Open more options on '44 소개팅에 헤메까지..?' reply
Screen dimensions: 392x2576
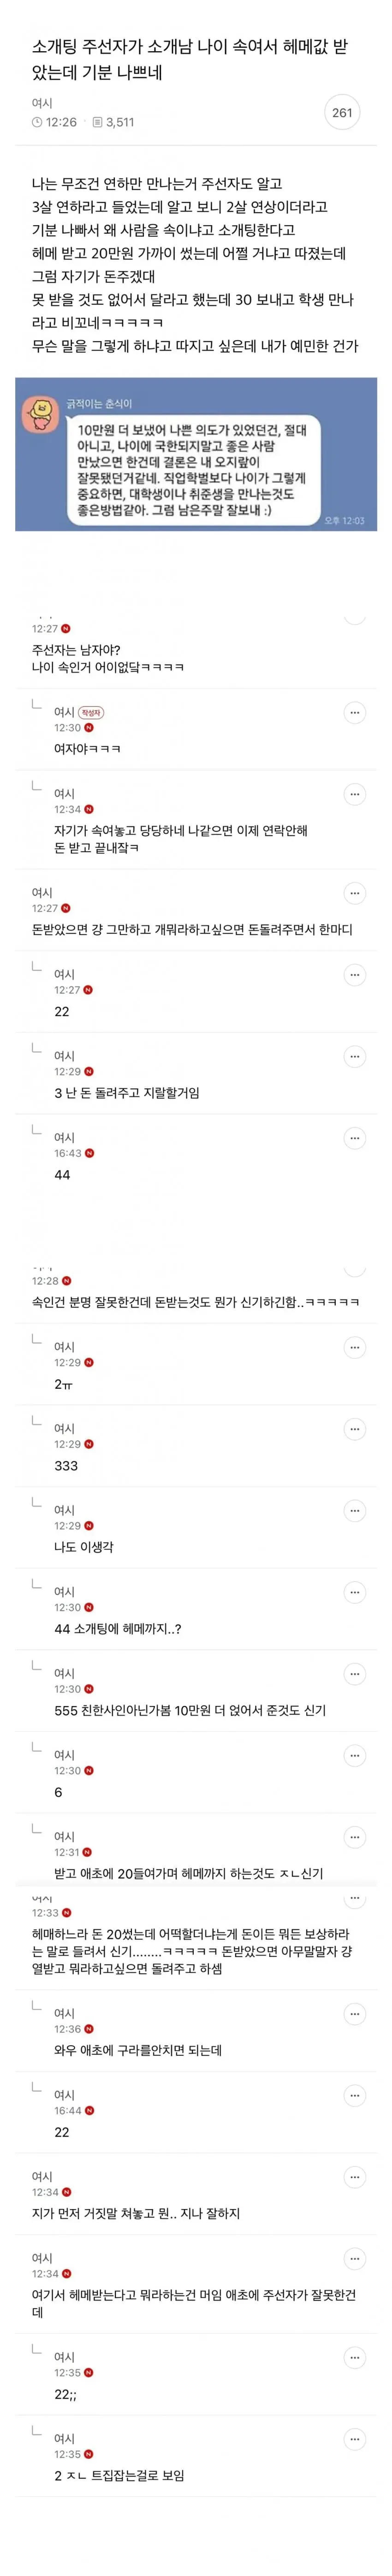pos(354,1592)
